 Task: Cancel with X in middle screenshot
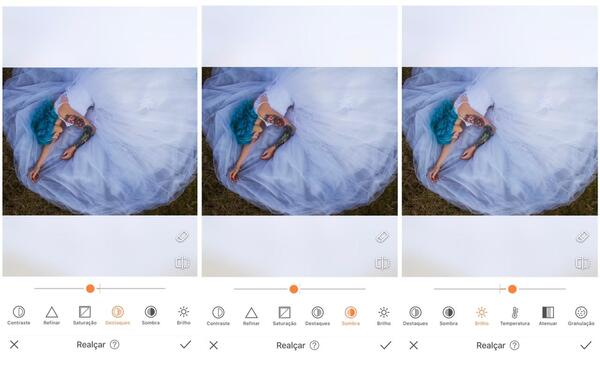pyautogui.click(x=214, y=345)
